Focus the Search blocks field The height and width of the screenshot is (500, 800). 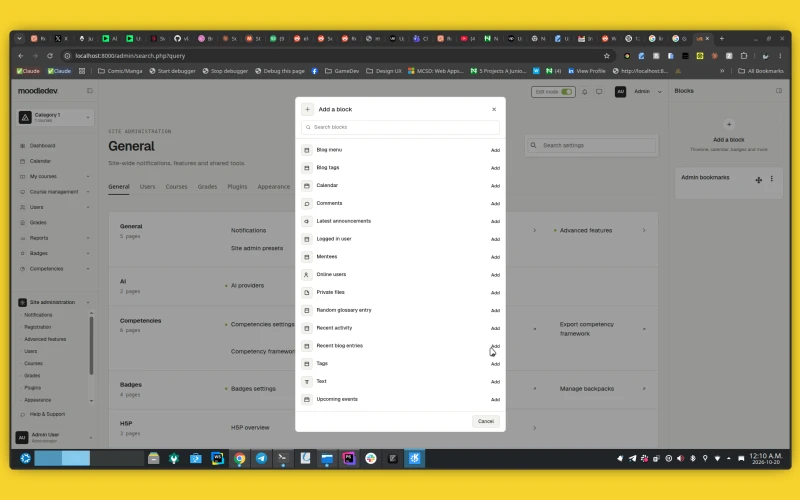tap(400, 127)
